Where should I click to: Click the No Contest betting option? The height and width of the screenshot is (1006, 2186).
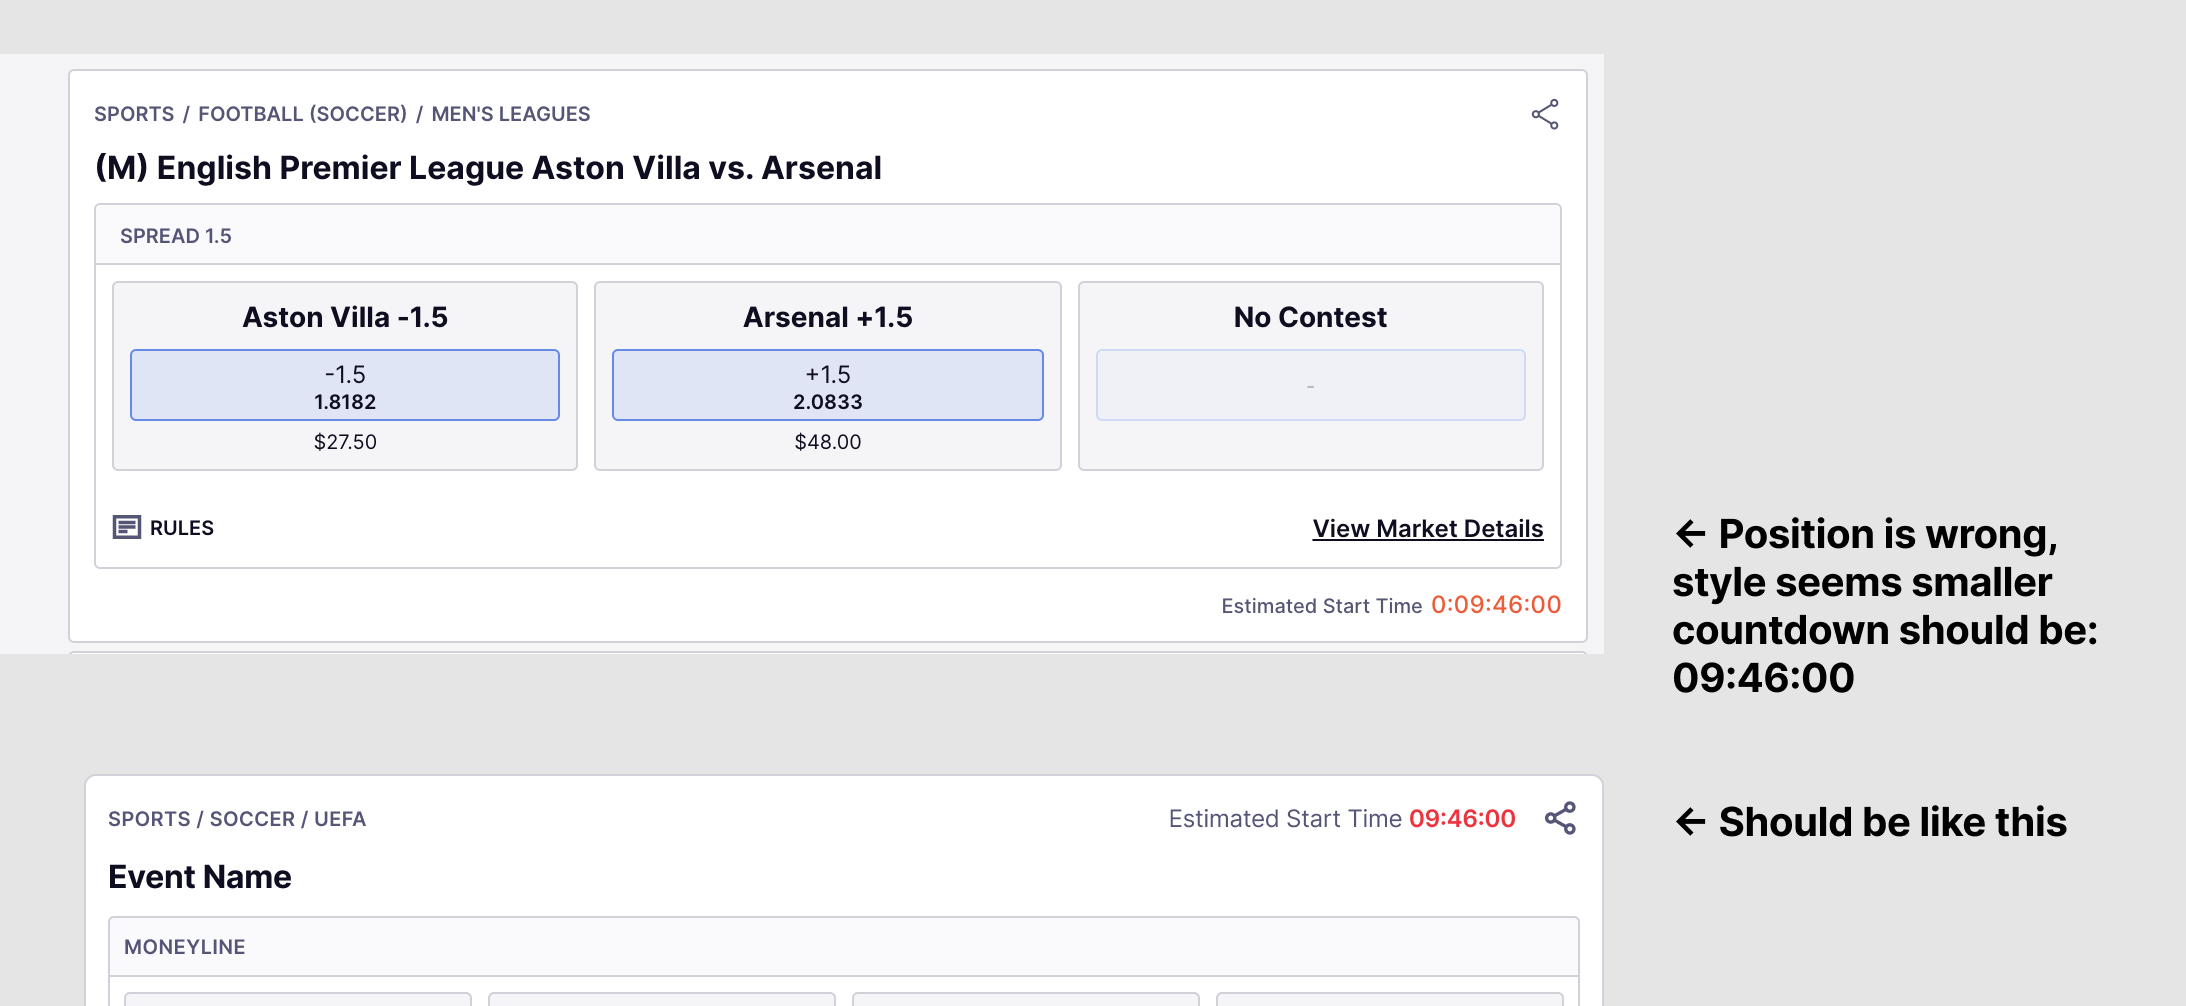pos(1310,385)
